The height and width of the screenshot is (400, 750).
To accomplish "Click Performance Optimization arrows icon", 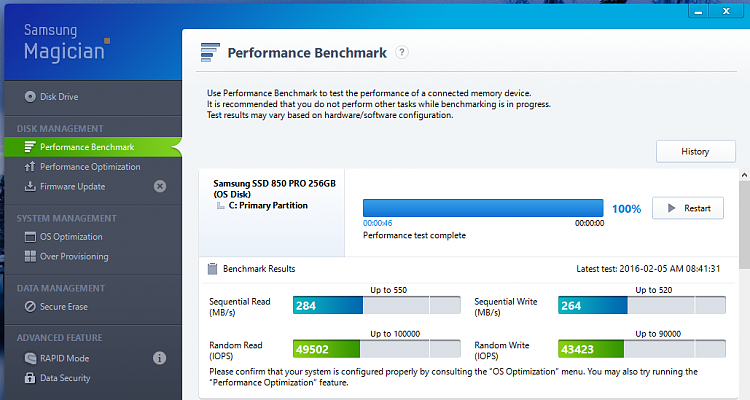I will click(30, 167).
